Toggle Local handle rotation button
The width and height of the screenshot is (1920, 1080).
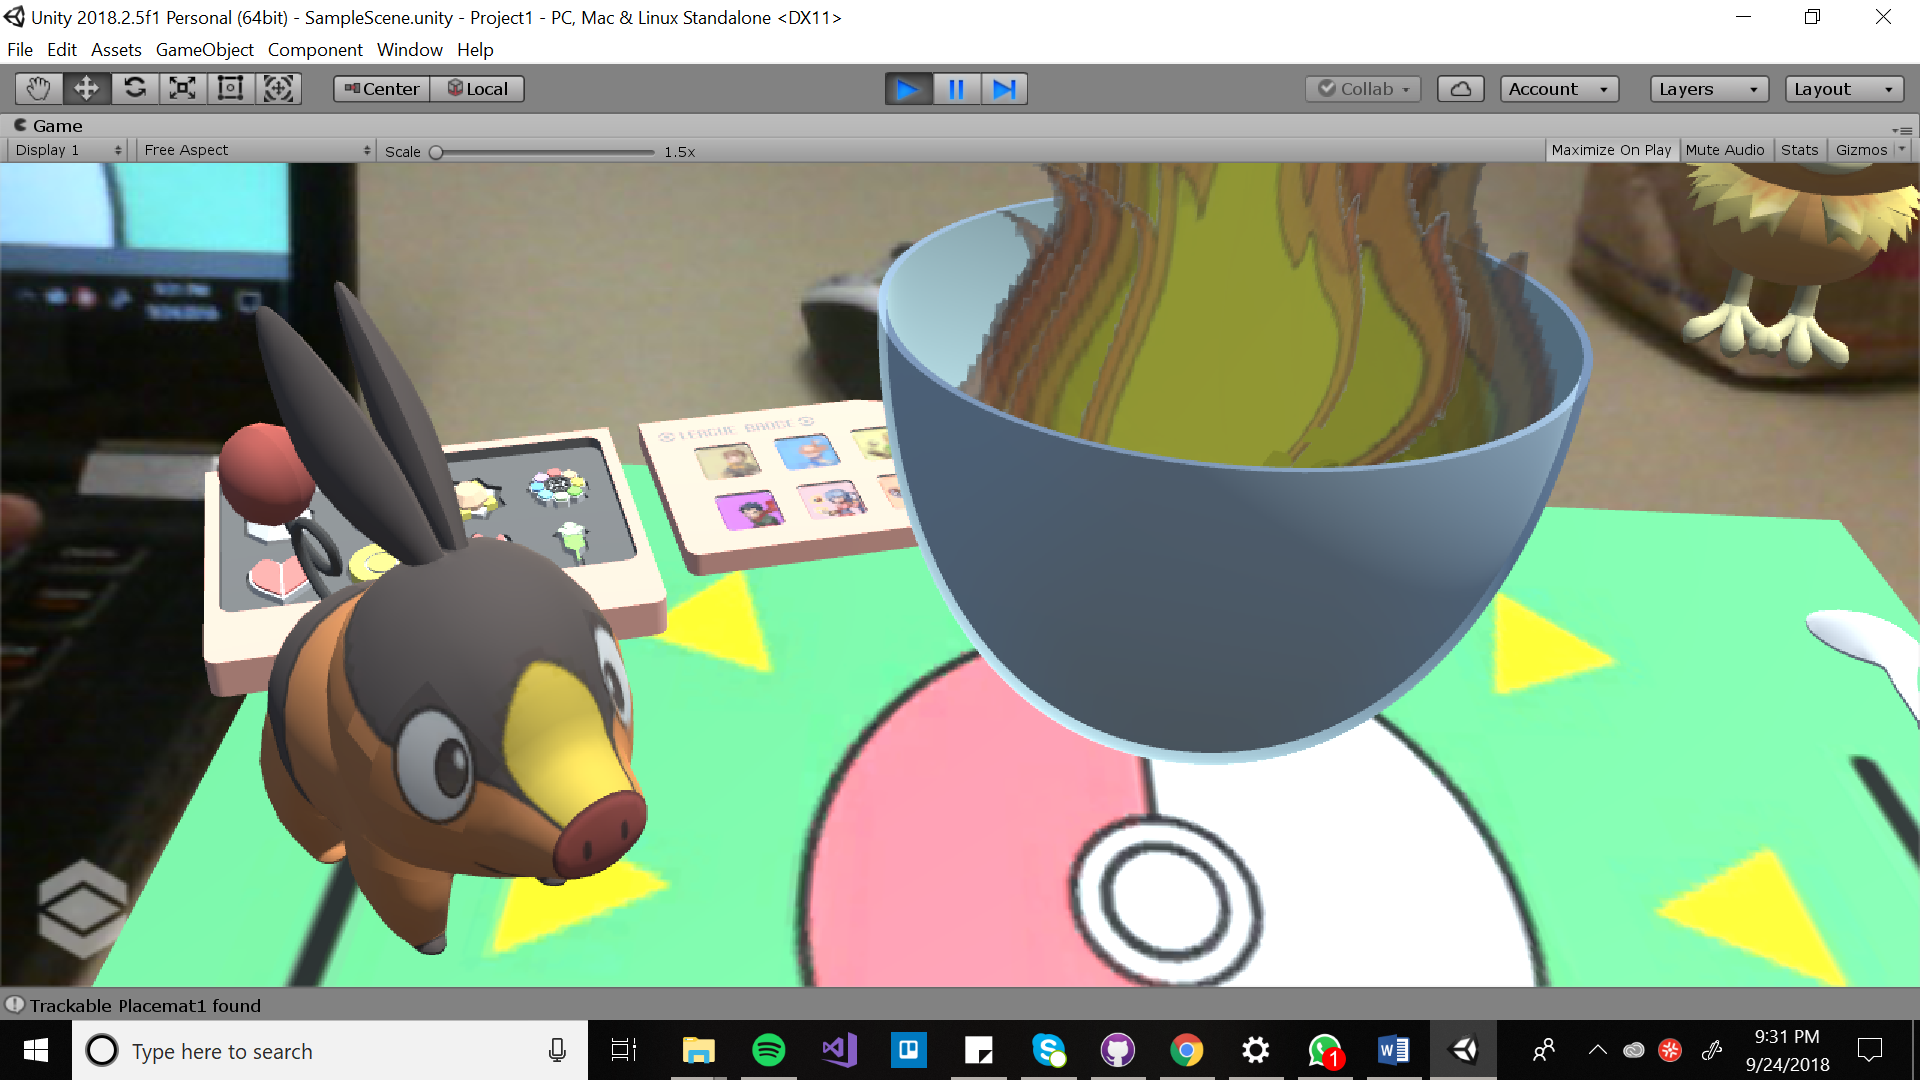tap(477, 89)
